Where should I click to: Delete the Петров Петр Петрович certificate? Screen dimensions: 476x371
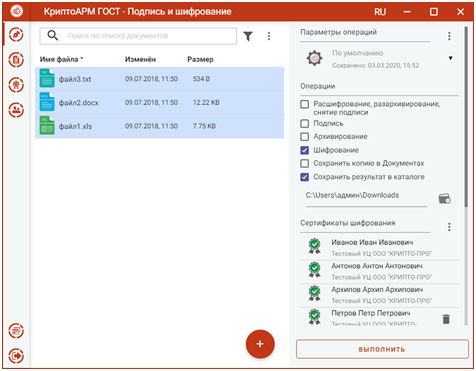pyautogui.click(x=446, y=319)
